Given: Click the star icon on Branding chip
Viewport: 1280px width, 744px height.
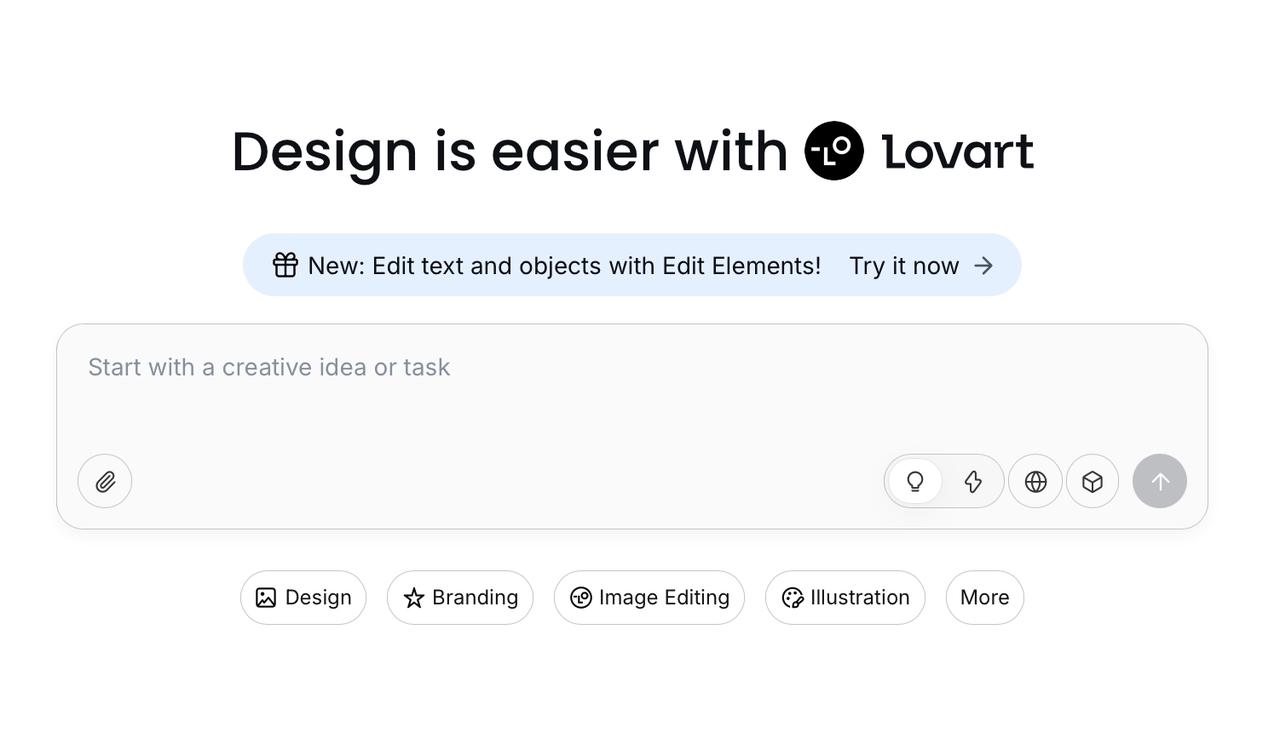Looking at the screenshot, I should [x=413, y=598].
